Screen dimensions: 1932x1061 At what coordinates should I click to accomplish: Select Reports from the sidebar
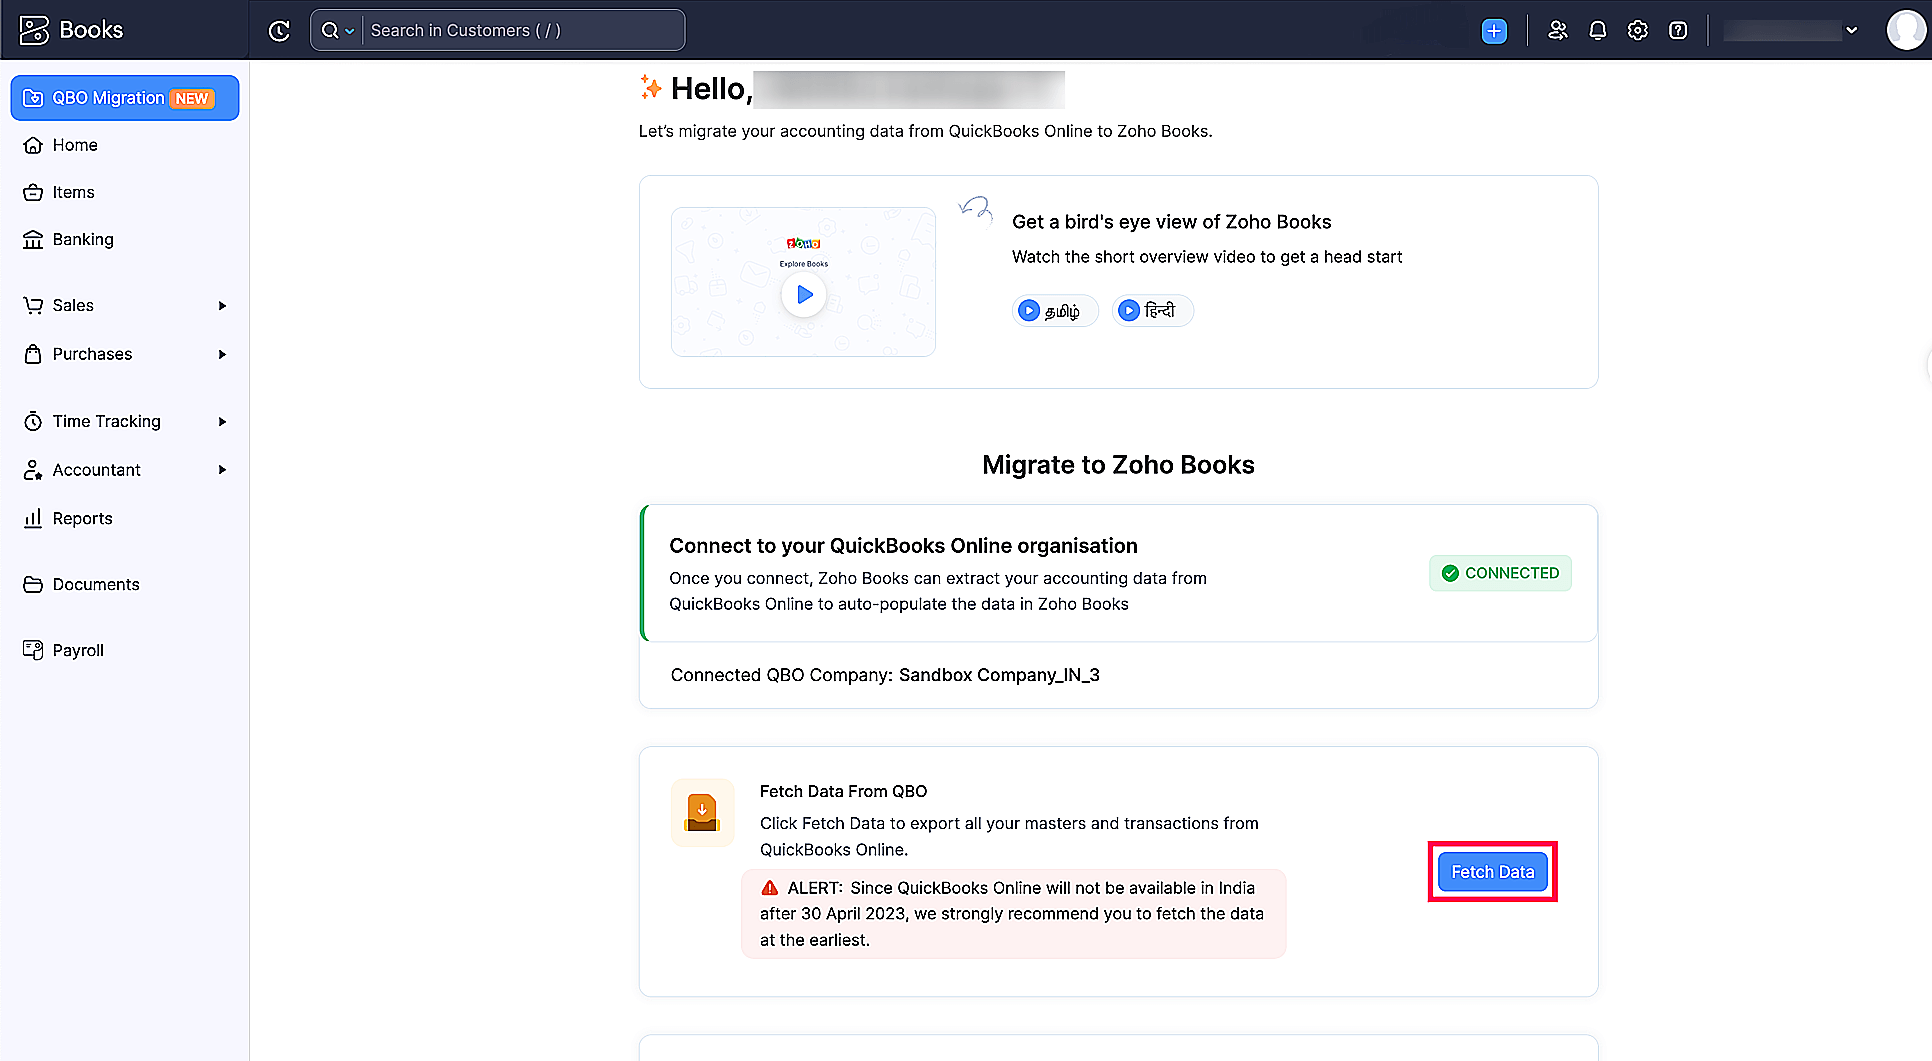(82, 518)
